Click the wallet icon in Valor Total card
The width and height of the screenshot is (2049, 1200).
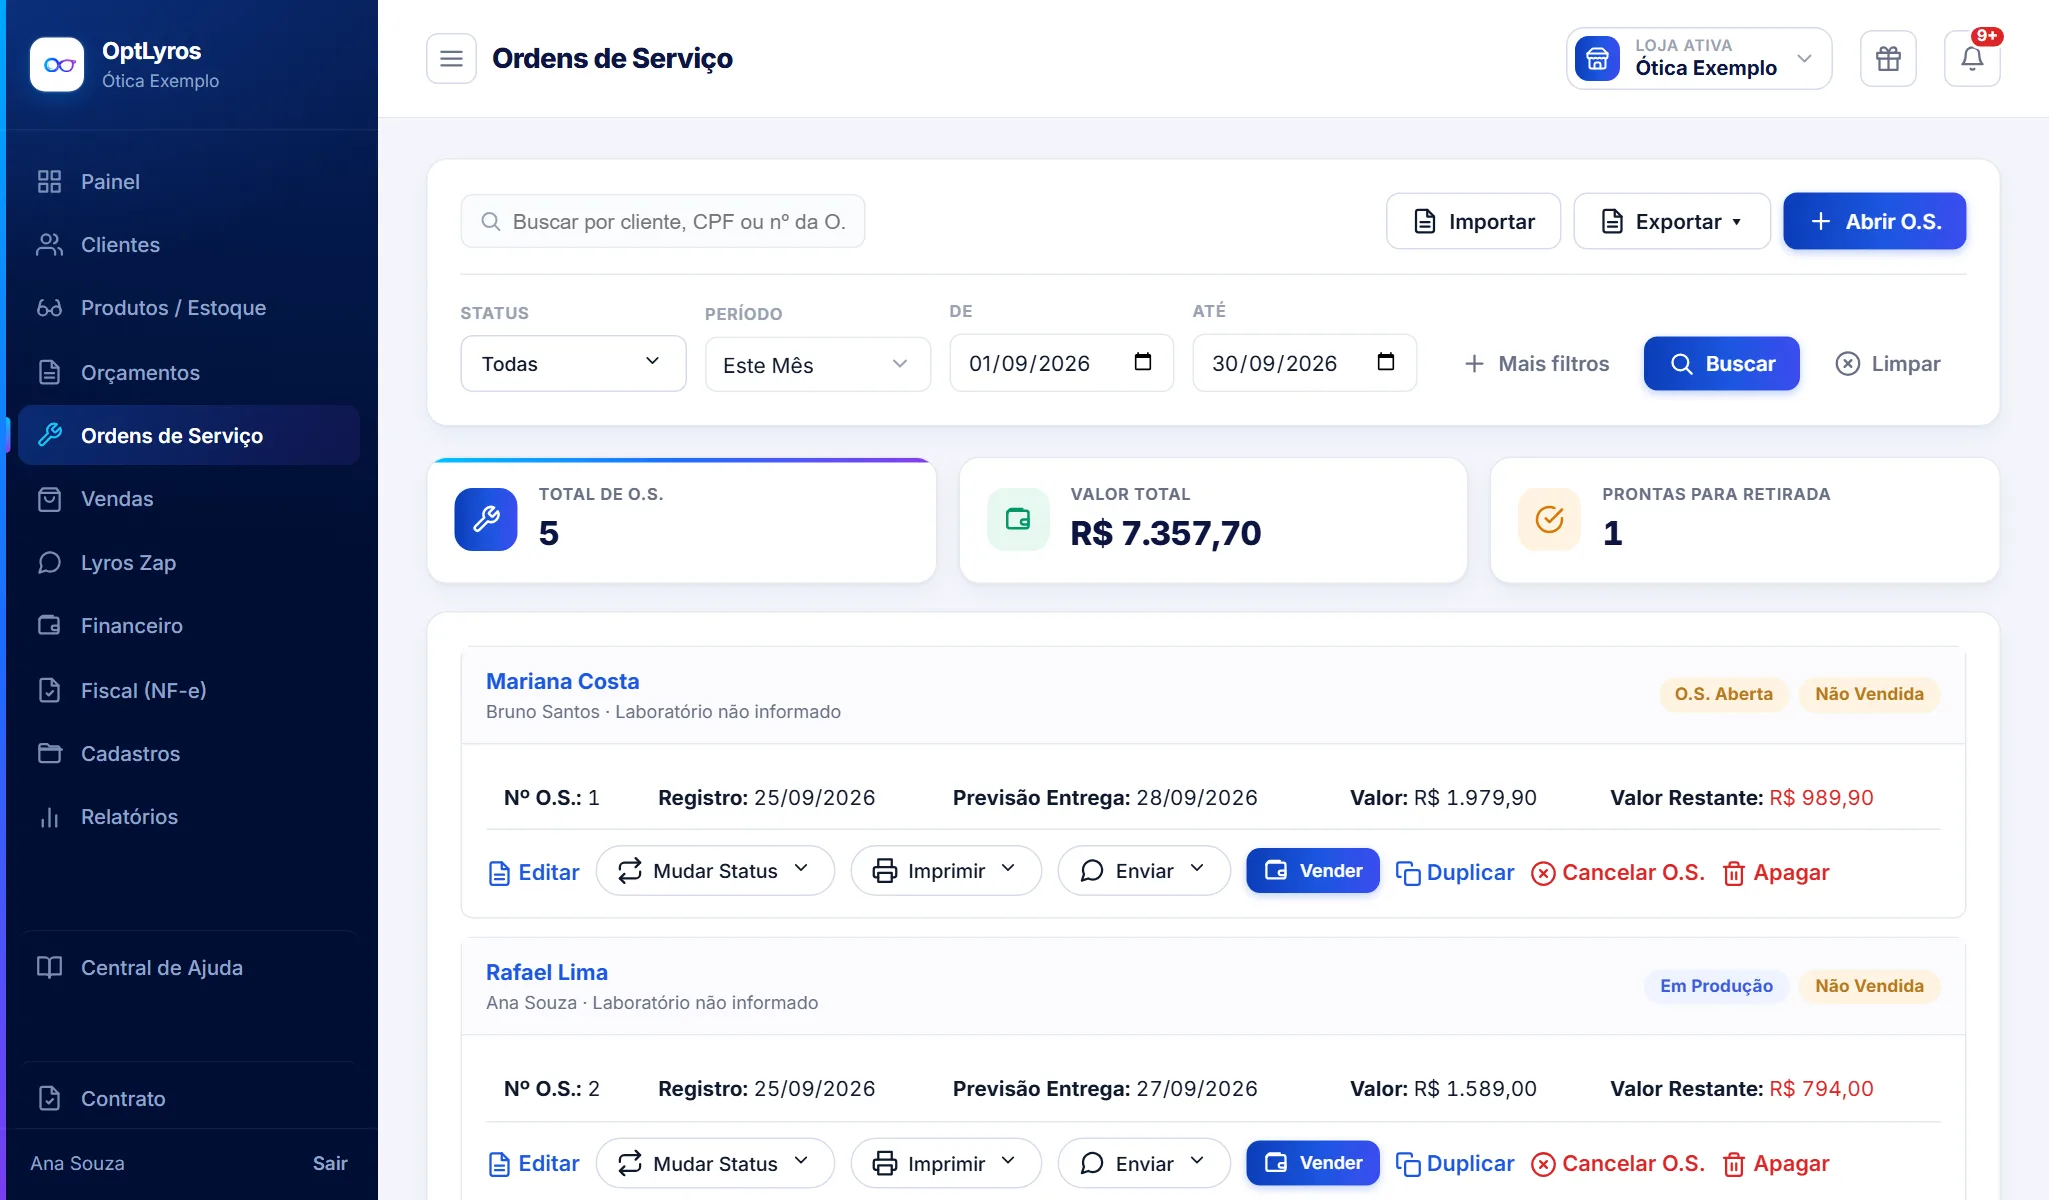click(1018, 519)
